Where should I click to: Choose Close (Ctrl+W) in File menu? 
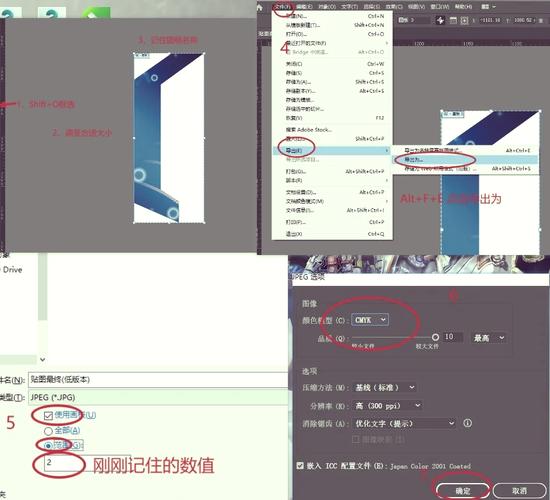pos(333,64)
